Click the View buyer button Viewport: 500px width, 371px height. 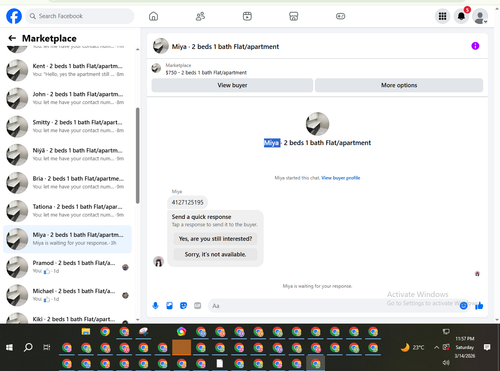(232, 85)
